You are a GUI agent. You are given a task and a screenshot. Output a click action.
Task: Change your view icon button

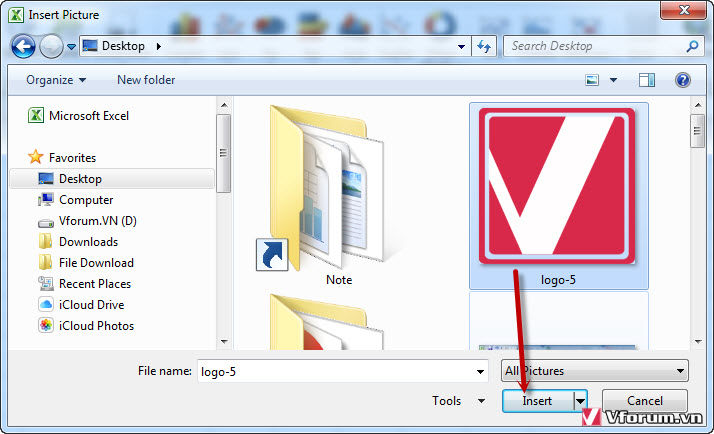(x=592, y=81)
